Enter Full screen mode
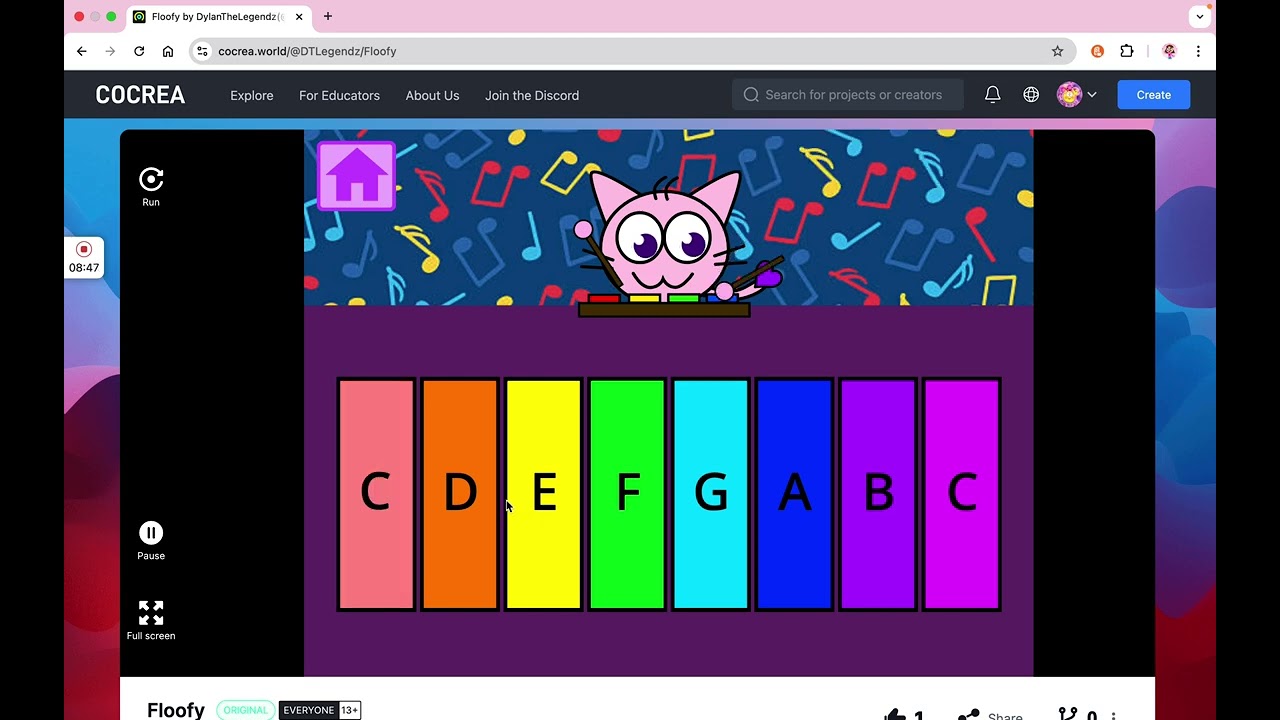1280x720 pixels. pyautogui.click(x=151, y=613)
